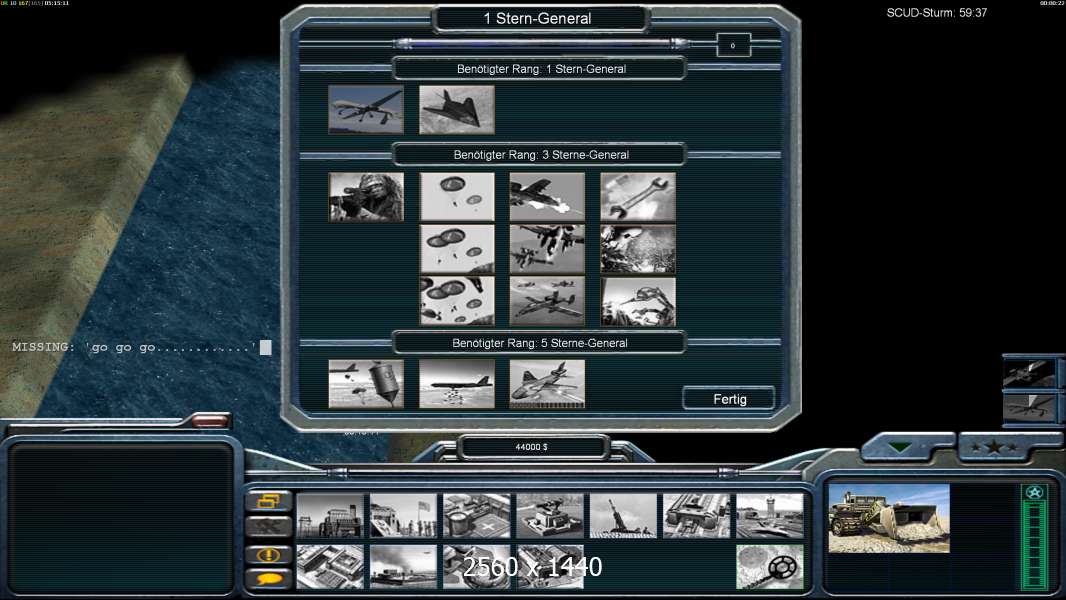Click 'Benötigter Rang: 1 Stern-General' header
The height and width of the screenshot is (600, 1066).
[x=541, y=69]
